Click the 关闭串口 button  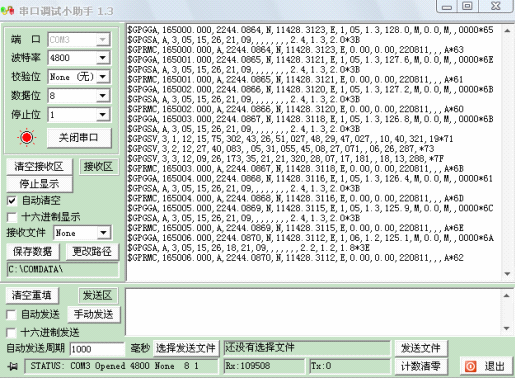pos(79,137)
